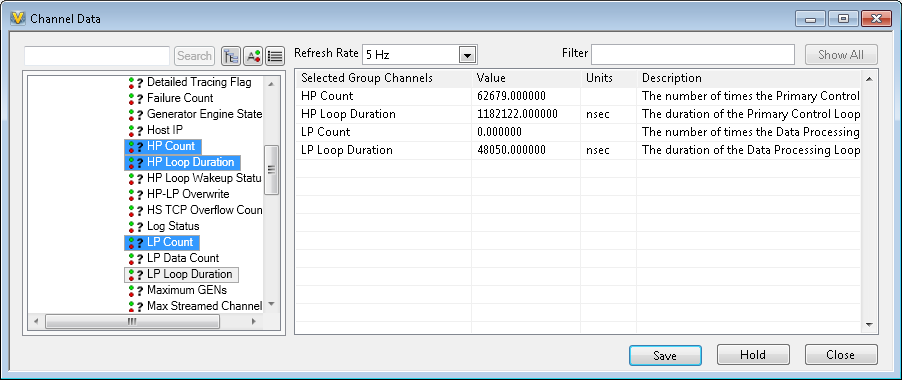This screenshot has height=380, width=902.
Task: Click tree scrollbar up arrow
Action: [x=272, y=84]
